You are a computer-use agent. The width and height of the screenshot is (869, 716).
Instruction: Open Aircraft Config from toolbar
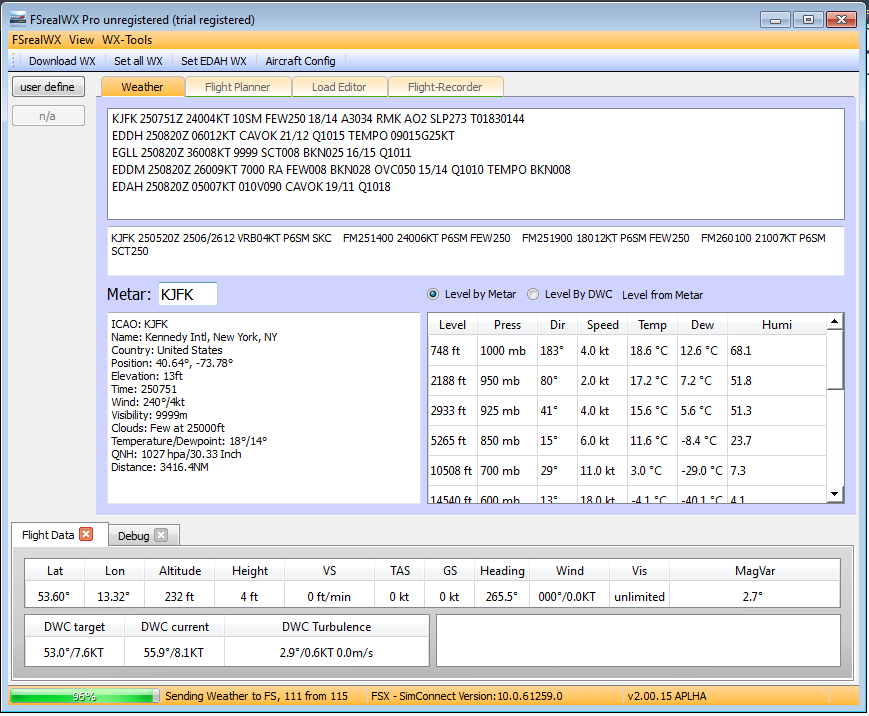(300, 61)
